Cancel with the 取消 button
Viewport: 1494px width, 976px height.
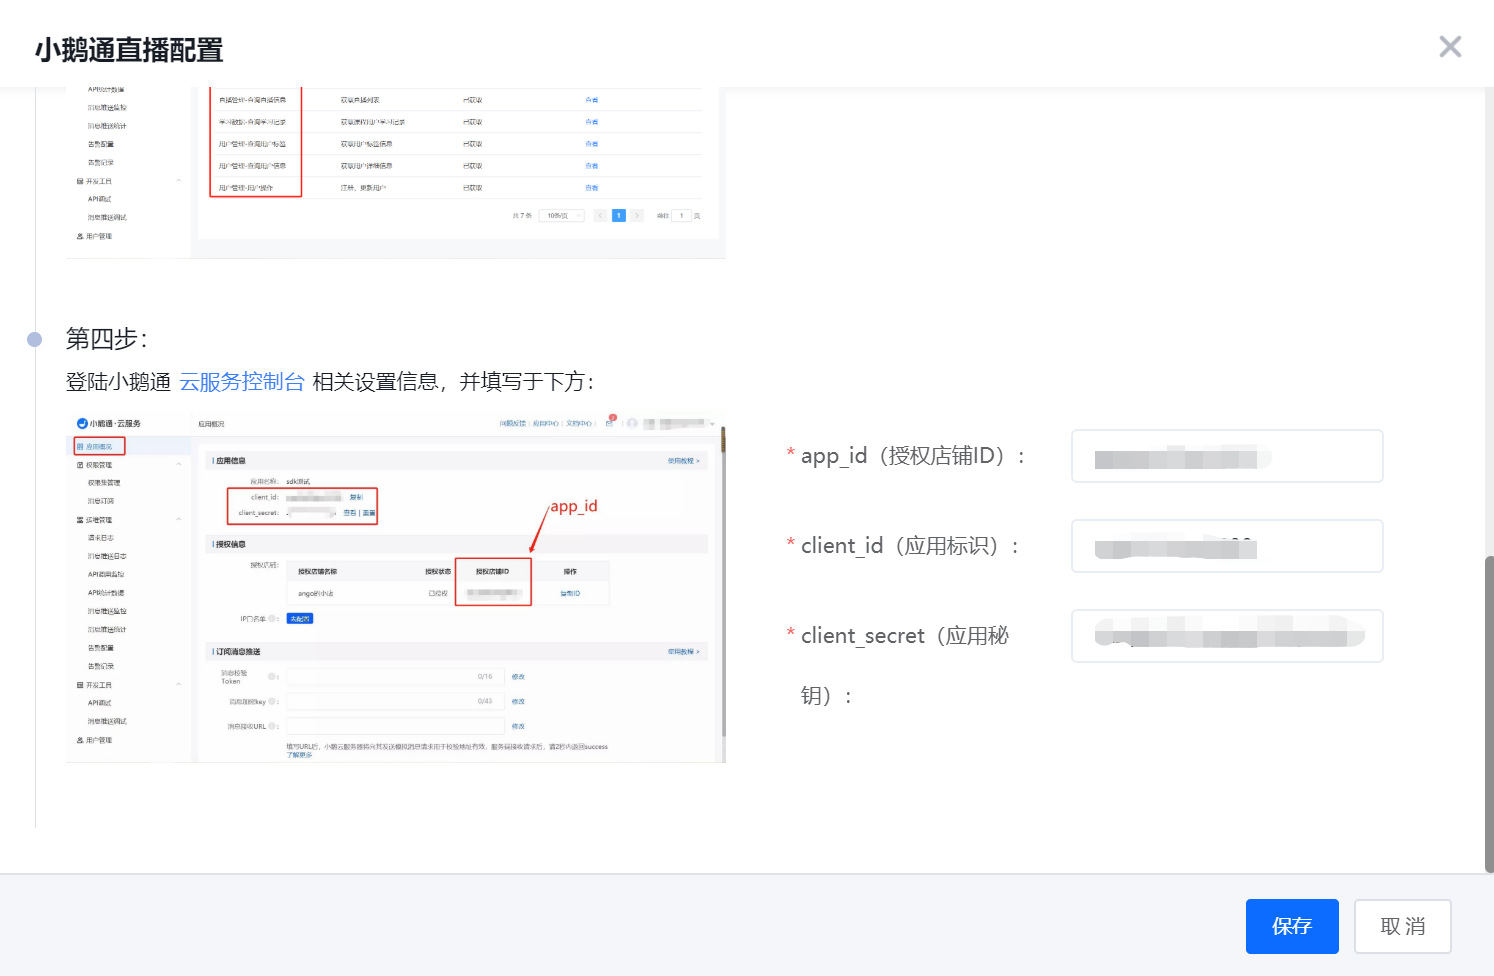pyautogui.click(x=1402, y=926)
